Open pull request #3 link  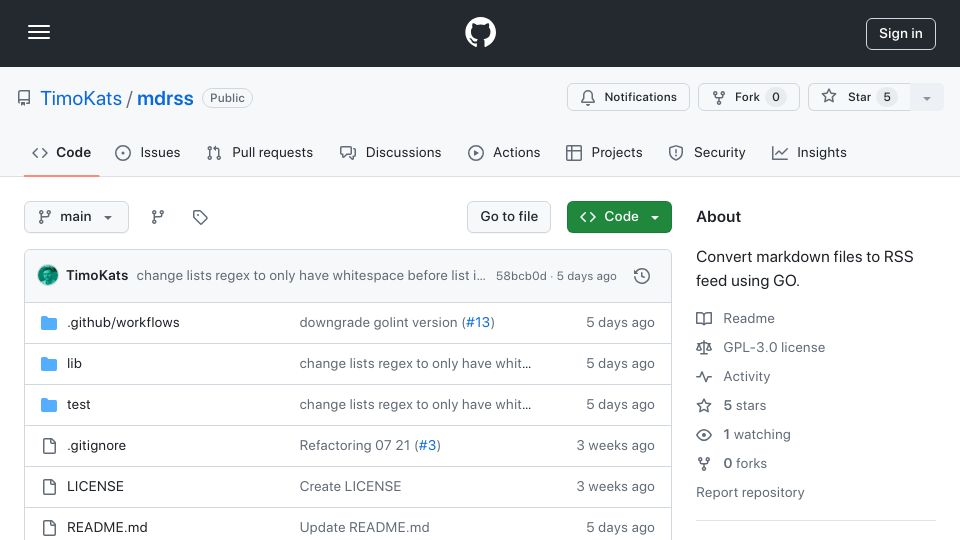[x=427, y=446]
